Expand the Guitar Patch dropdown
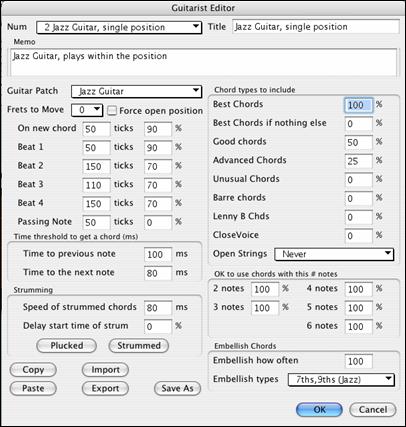The image size is (406, 427). pyautogui.click(x=137, y=91)
